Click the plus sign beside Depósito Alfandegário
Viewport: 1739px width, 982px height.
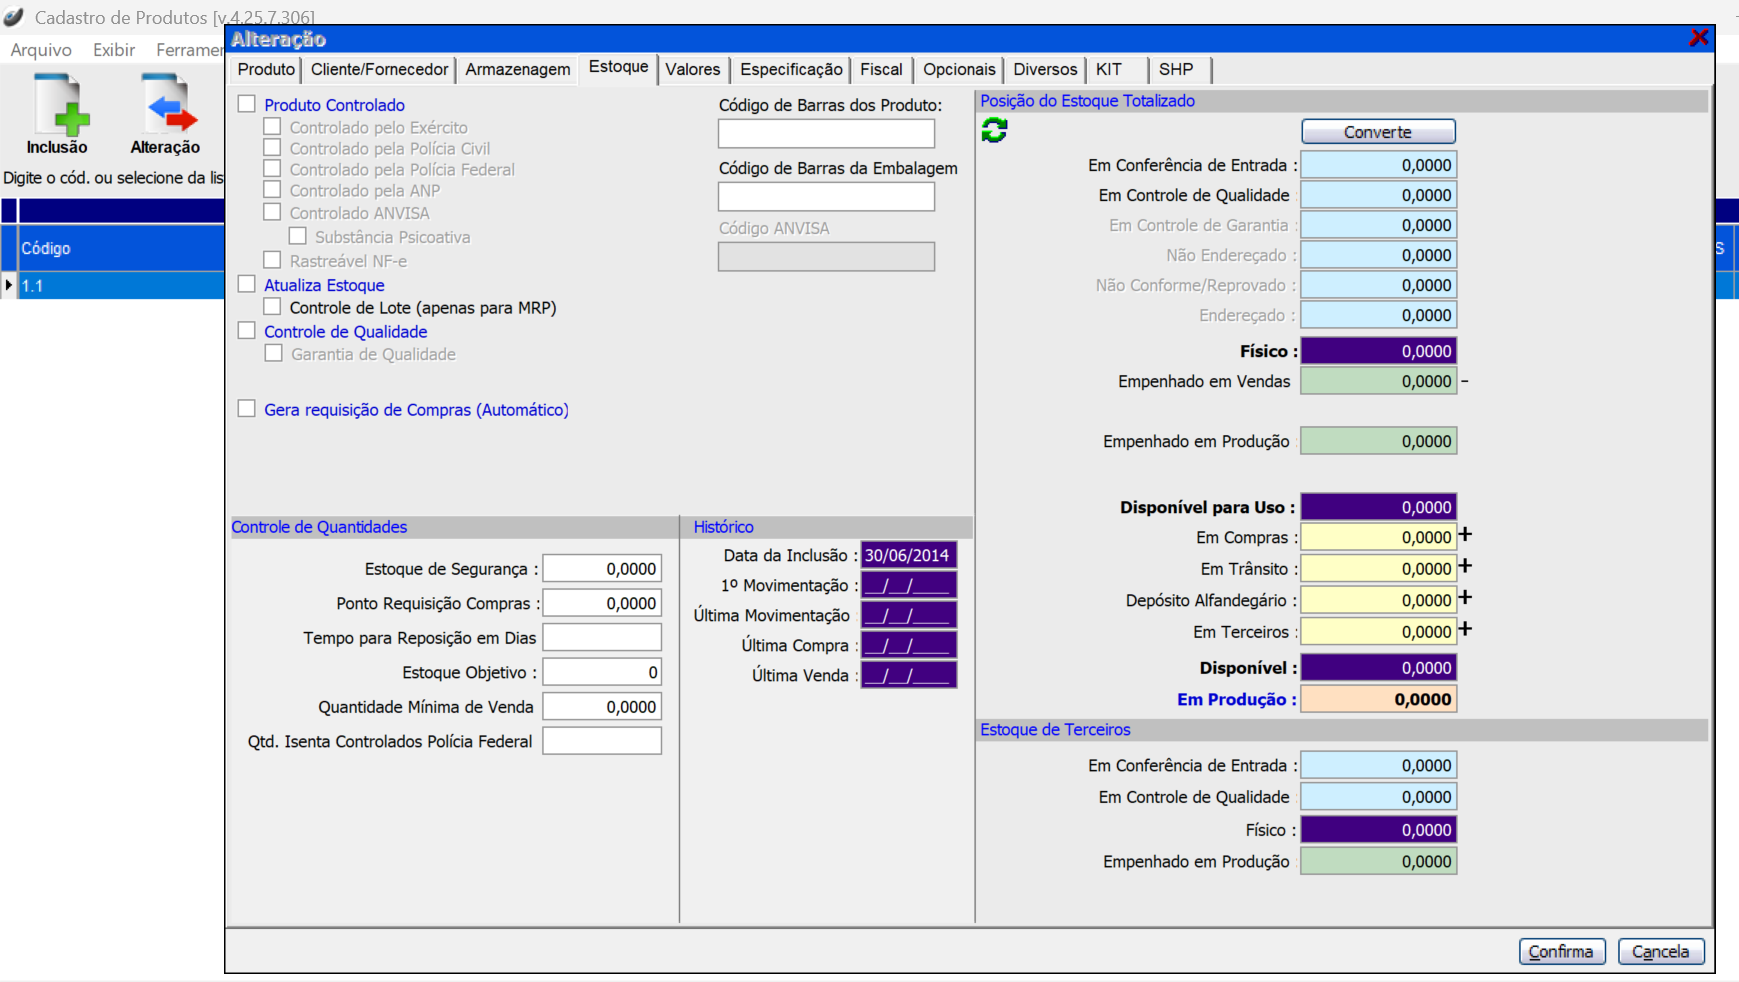1465,598
